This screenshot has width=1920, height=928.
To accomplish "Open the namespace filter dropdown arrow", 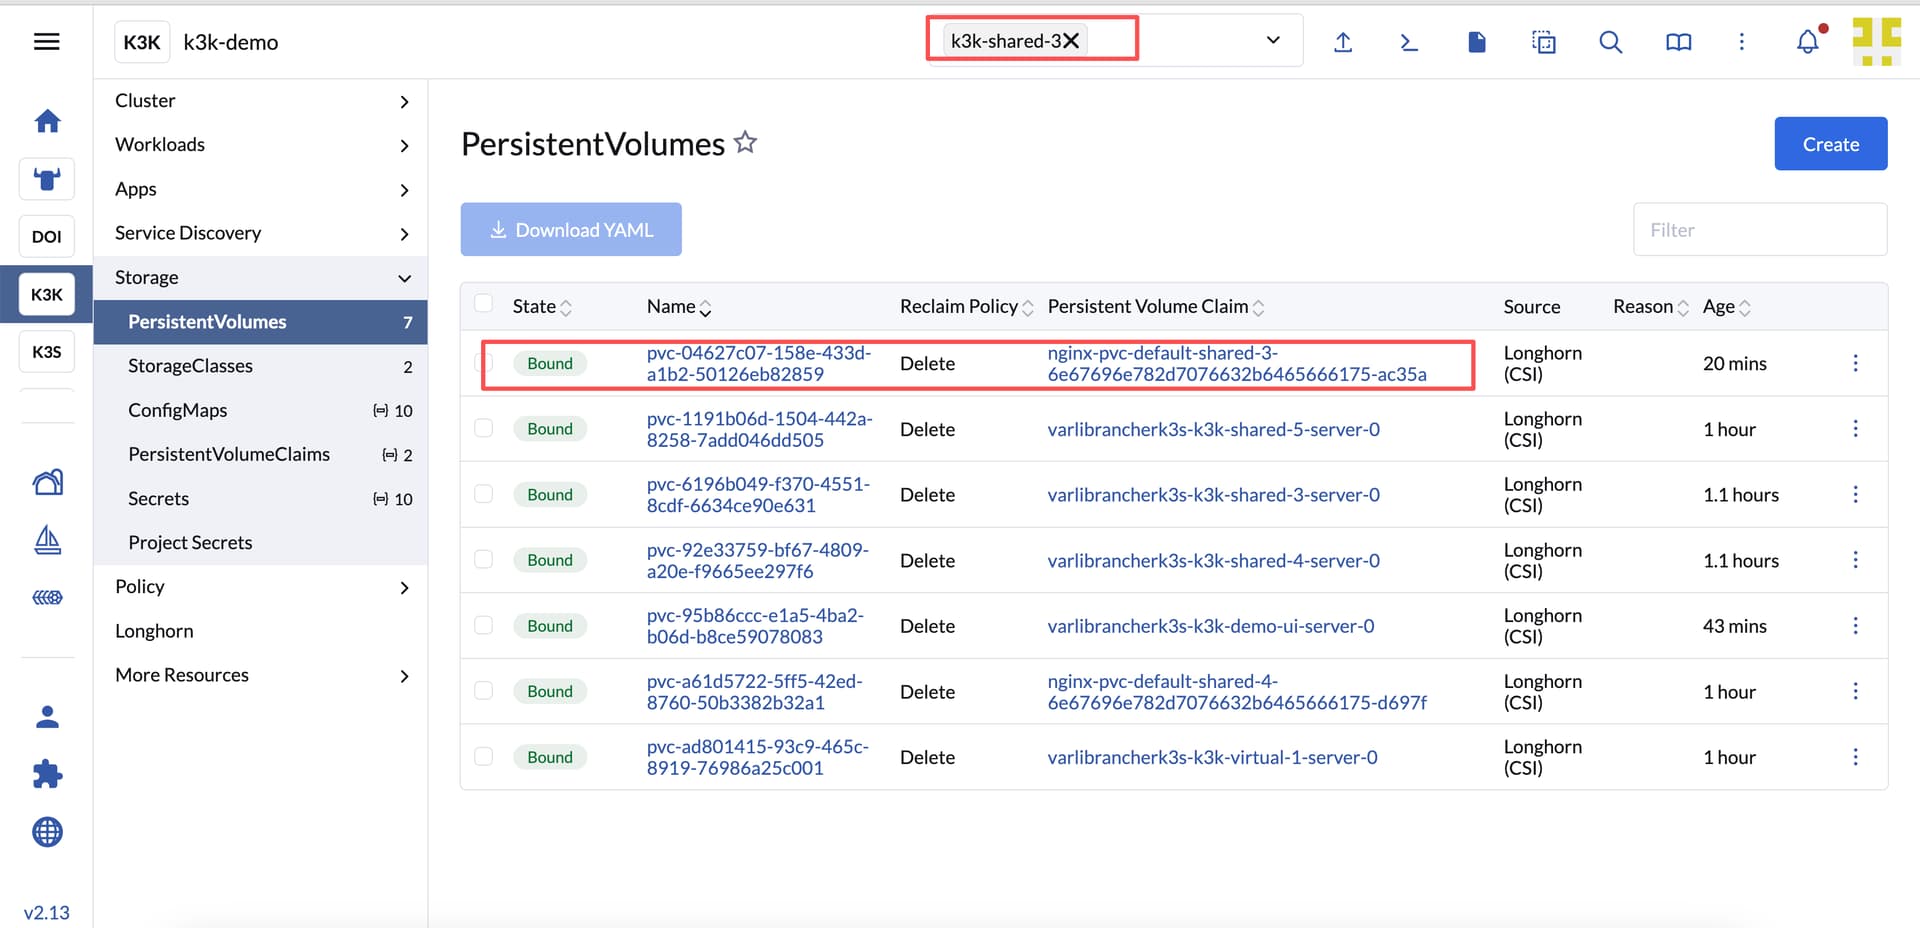I will [x=1273, y=41].
